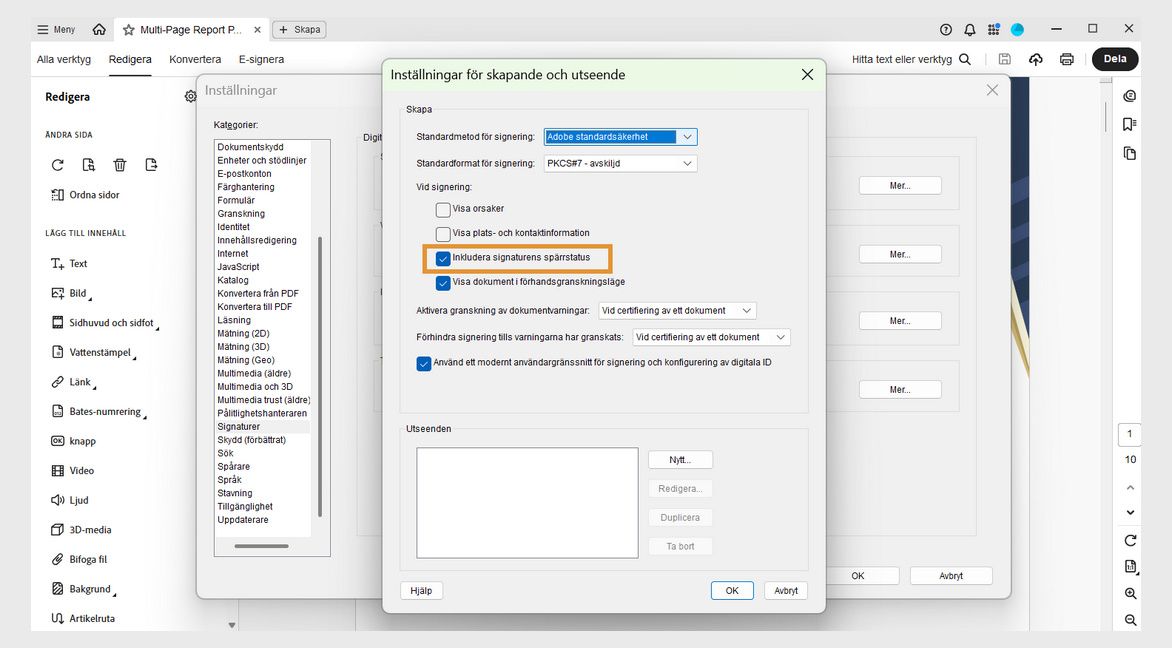Open page thumbnails copy icon
The image size is (1172, 648).
click(1129, 153)
